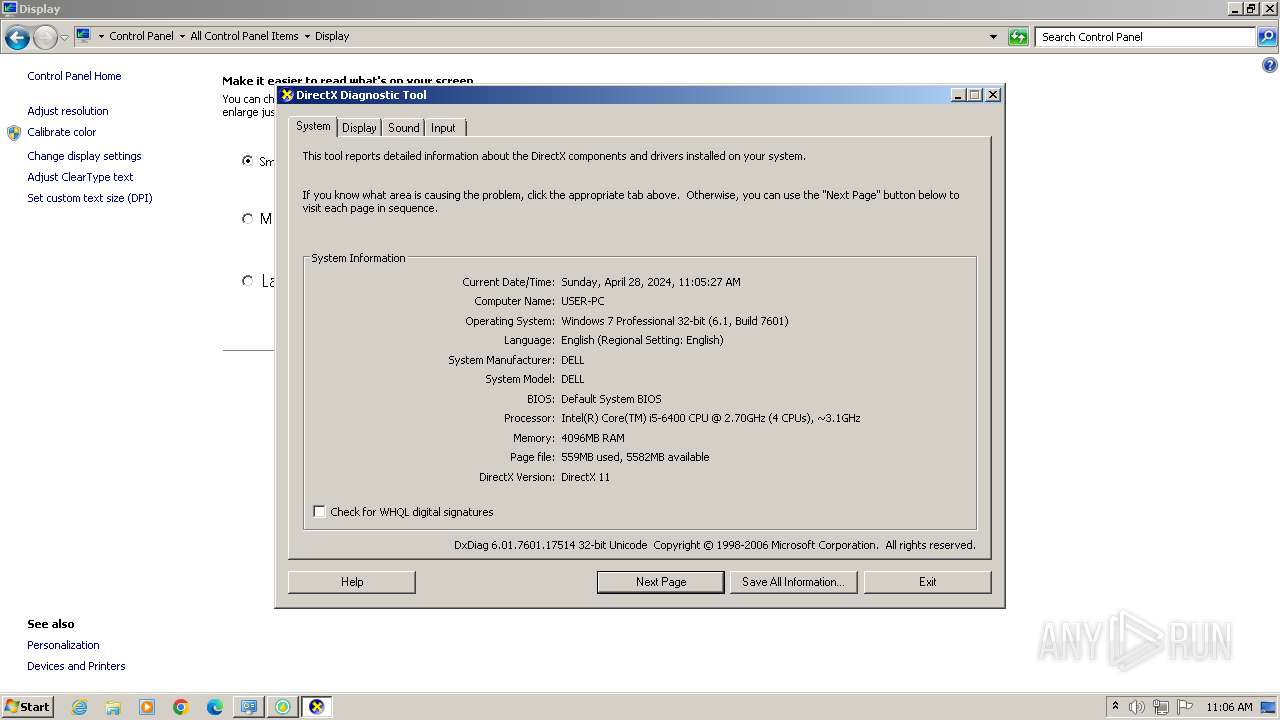
Task: Open Internet Explorer from the taskbar
Action: coord(79,707)
